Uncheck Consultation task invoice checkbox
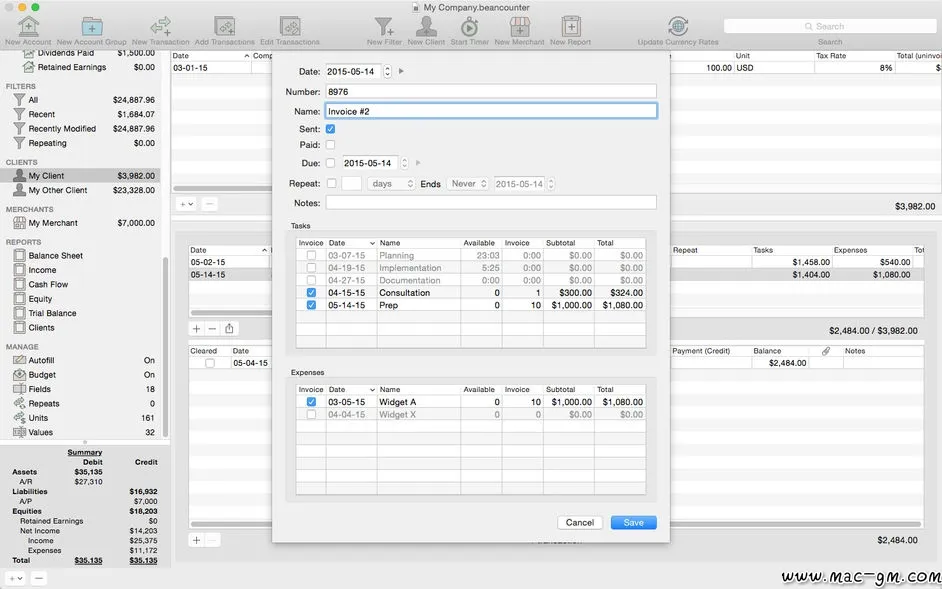 (311, 293)
